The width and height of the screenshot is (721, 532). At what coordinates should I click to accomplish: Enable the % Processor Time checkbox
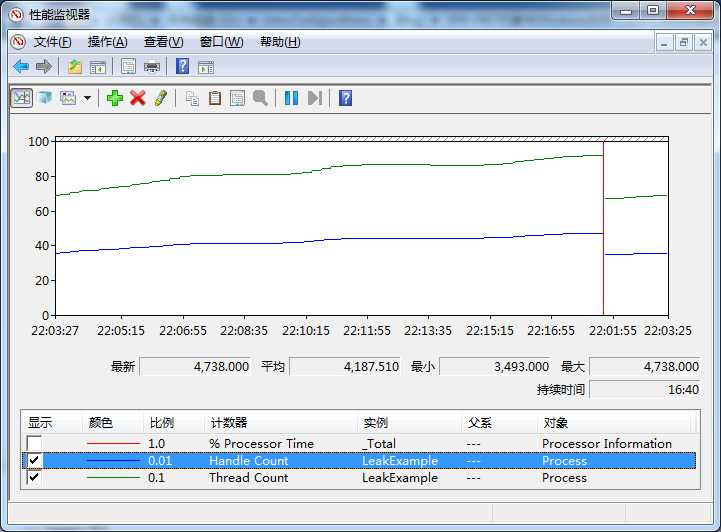point(34,443)
